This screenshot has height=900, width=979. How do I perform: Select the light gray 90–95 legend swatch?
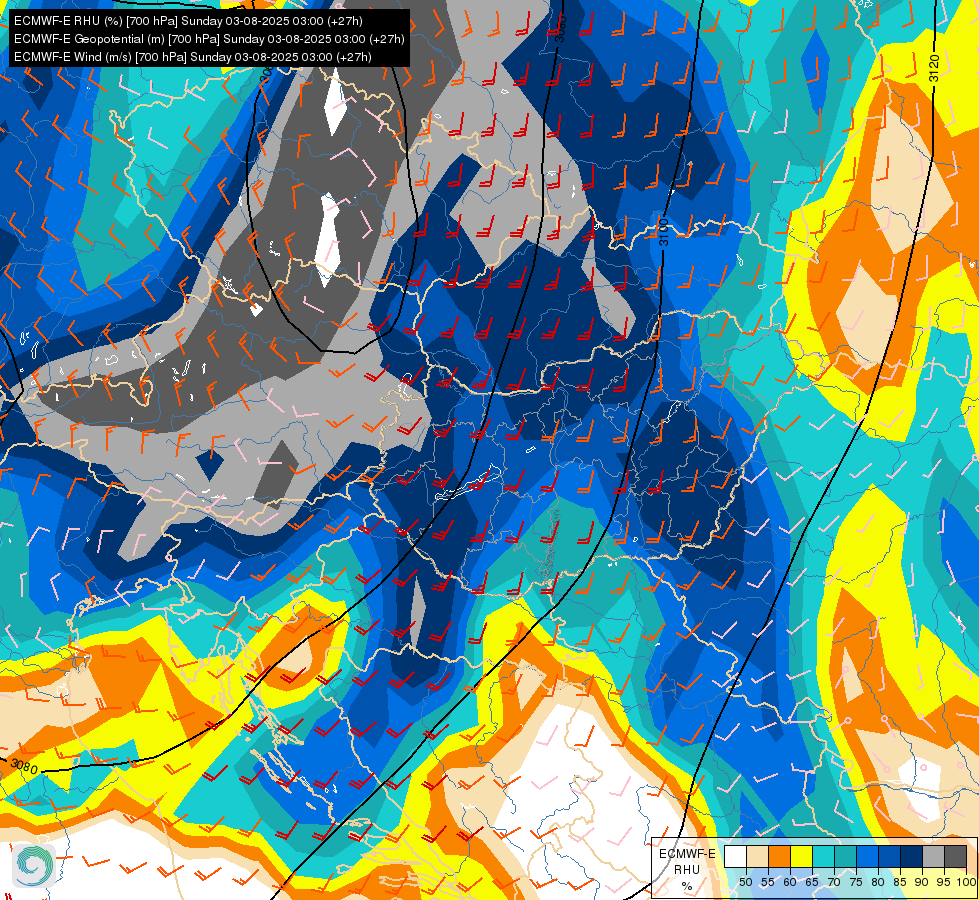tap(934, 856)
